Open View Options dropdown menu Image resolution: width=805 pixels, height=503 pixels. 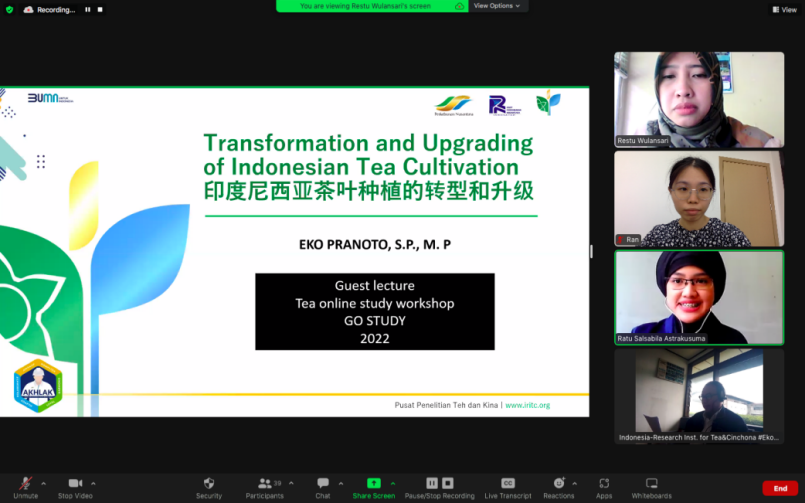tap(497, 6)
